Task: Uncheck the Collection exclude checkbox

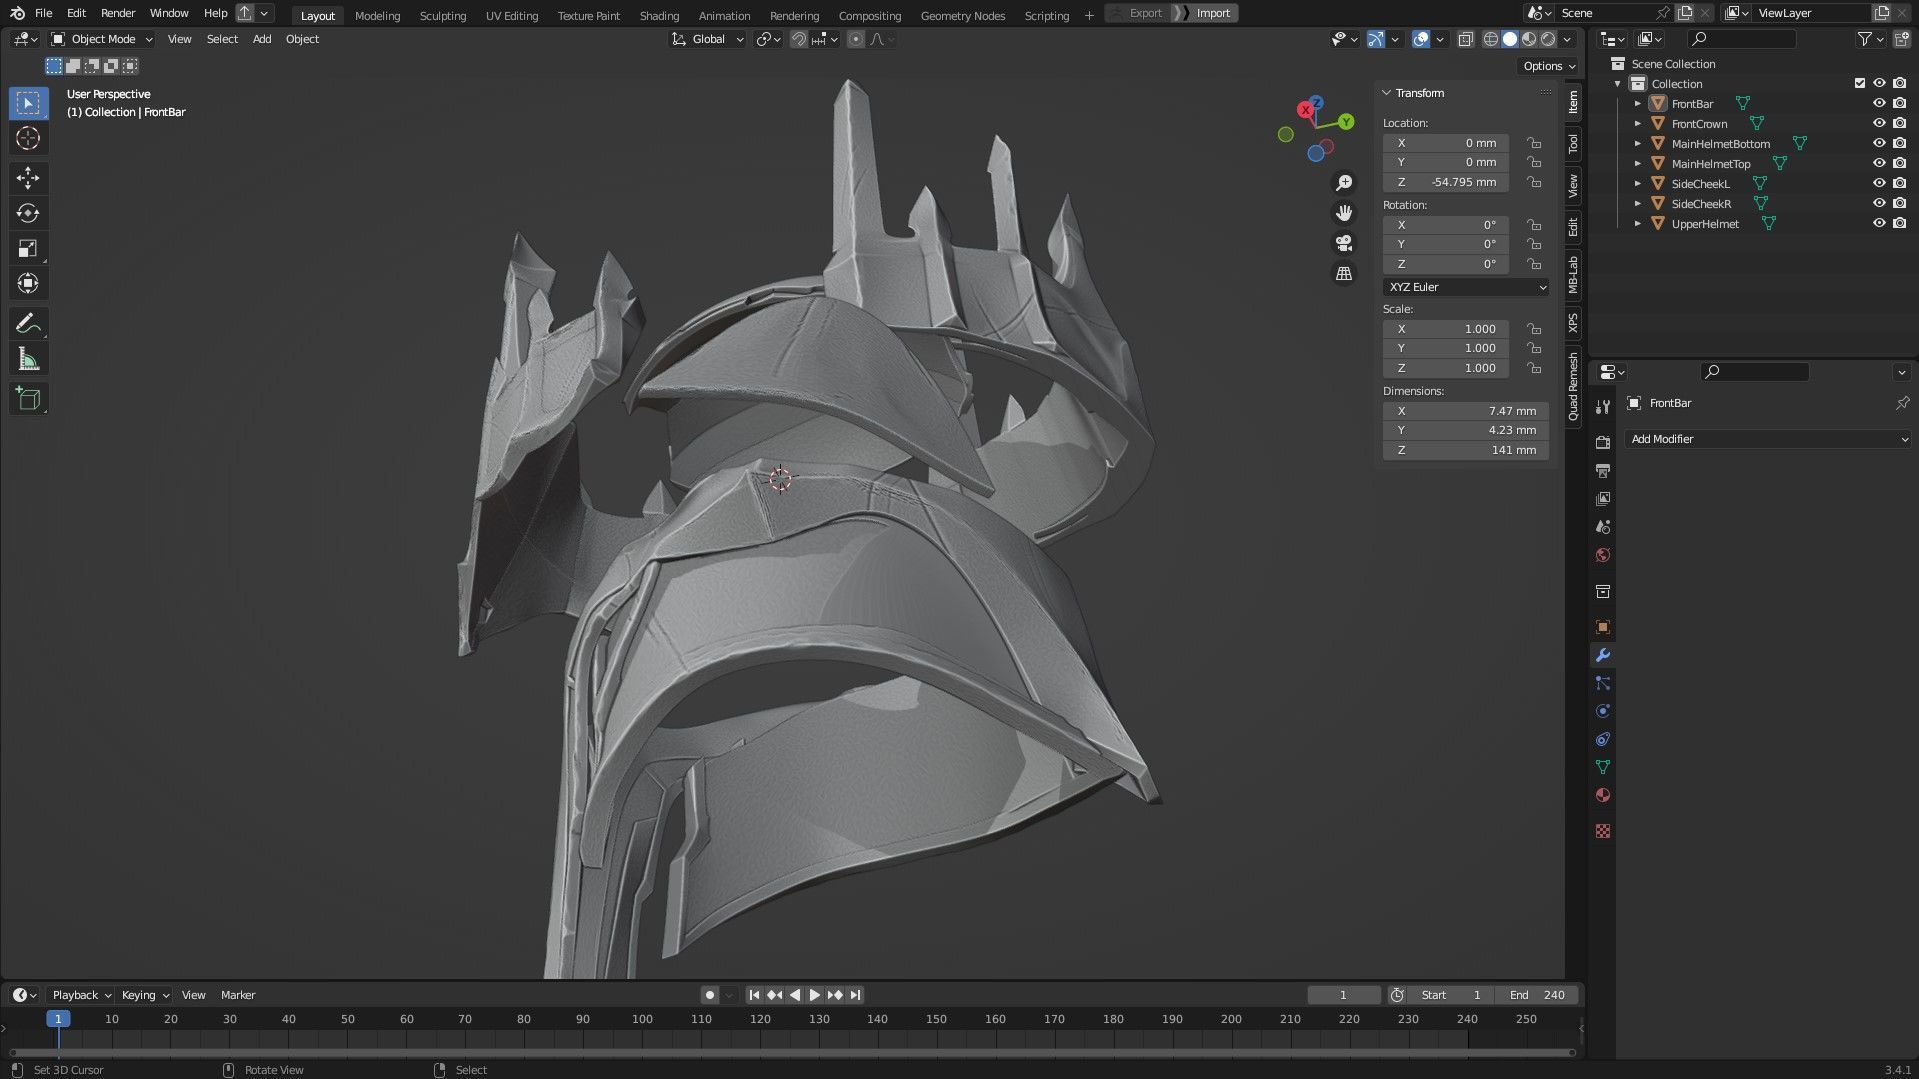Action: 1860,84
